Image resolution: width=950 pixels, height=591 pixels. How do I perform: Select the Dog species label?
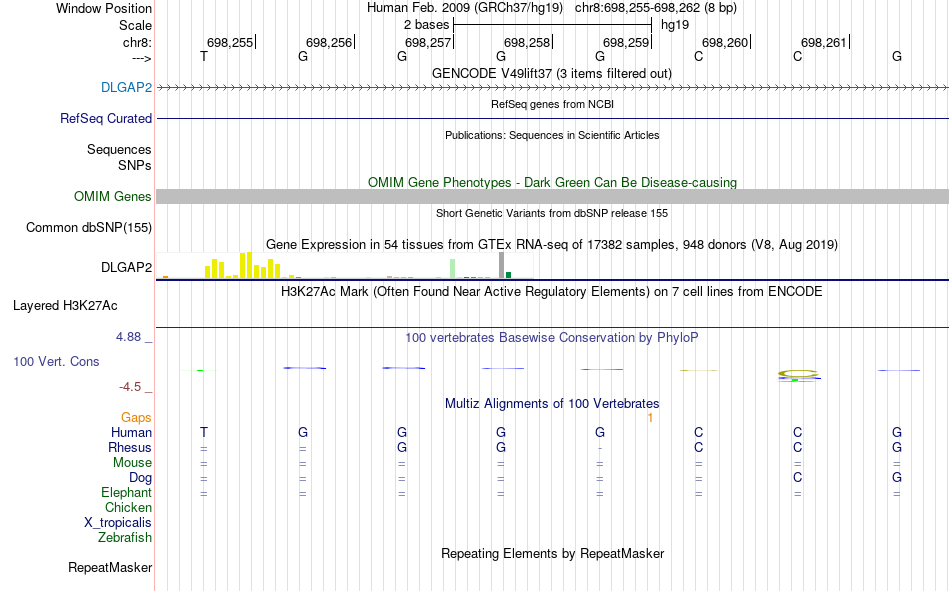[x=140, y=478]
